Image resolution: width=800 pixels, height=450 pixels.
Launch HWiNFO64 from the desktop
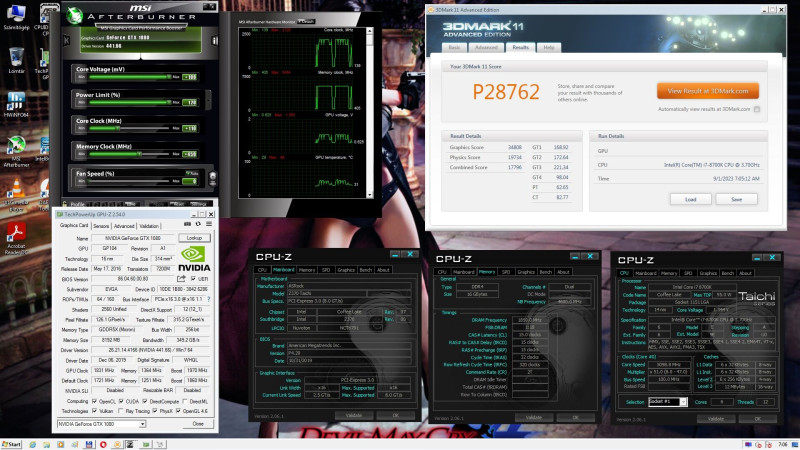click(x=16, y=105)
